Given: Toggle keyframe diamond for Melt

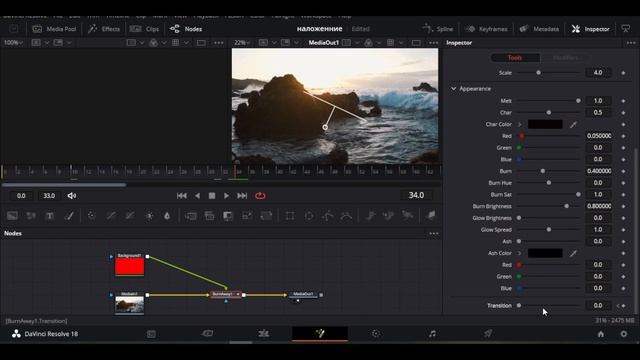Looking at the screenshot, I should (x=623, y=101).
